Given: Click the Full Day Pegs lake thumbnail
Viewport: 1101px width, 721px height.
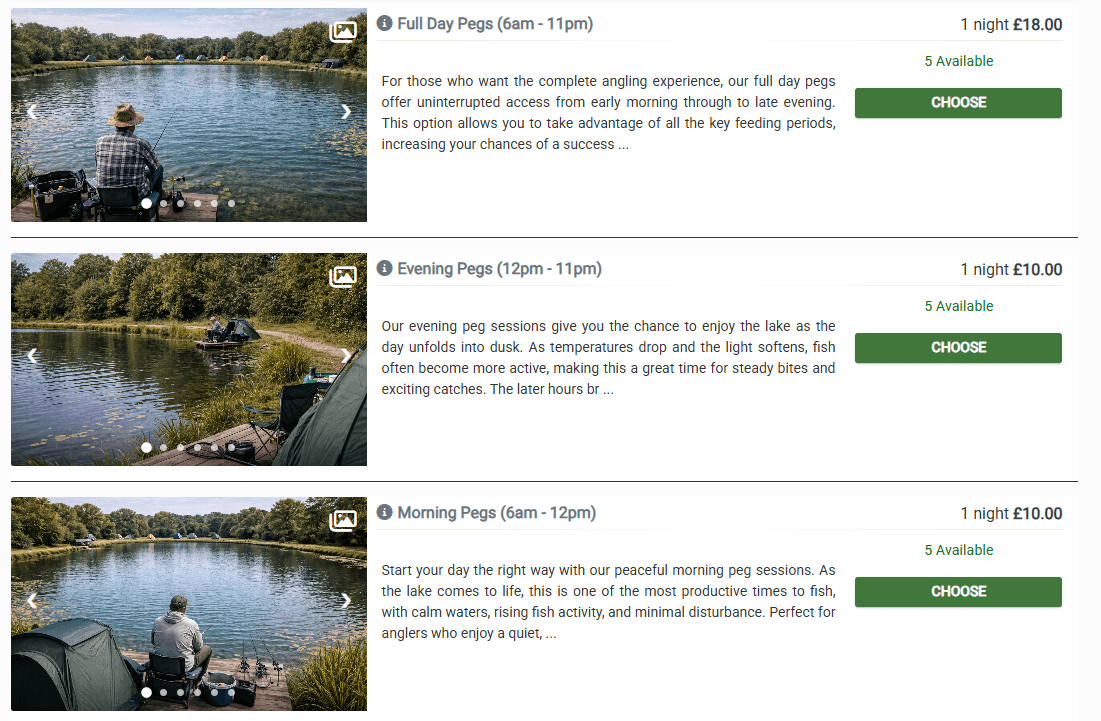Looking at the screenshot, I should 188,114.
